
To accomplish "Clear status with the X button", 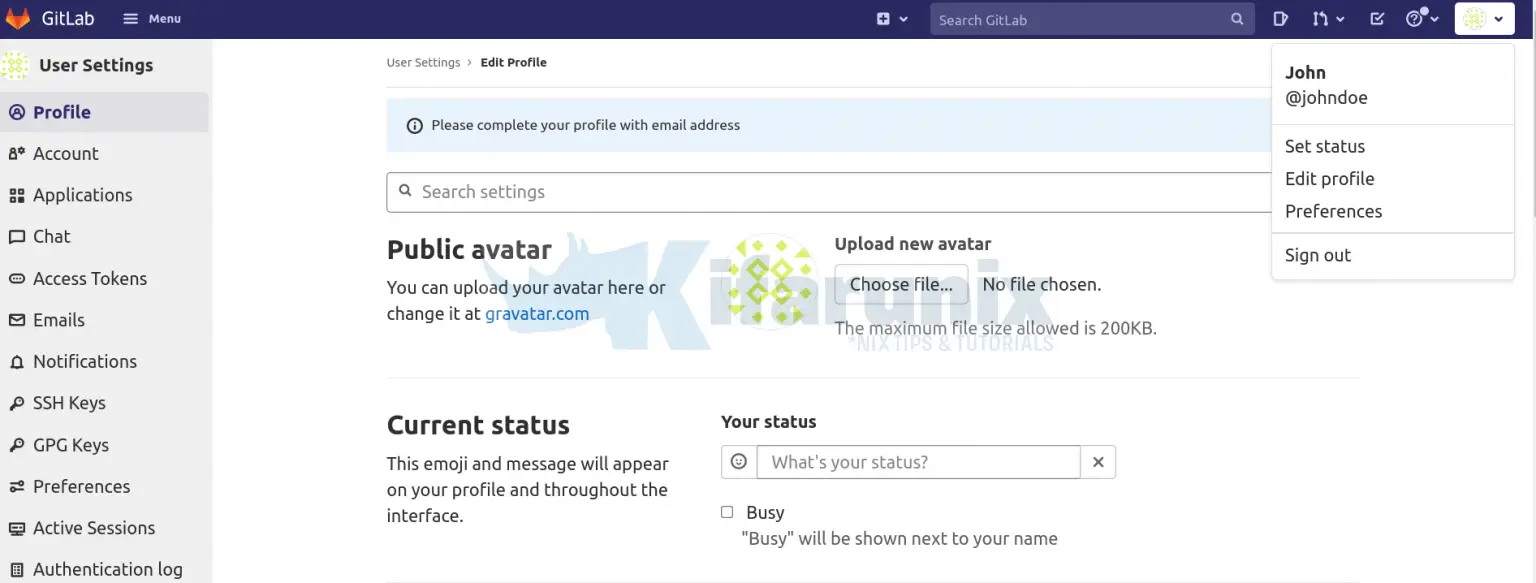I will (1098, 462).
